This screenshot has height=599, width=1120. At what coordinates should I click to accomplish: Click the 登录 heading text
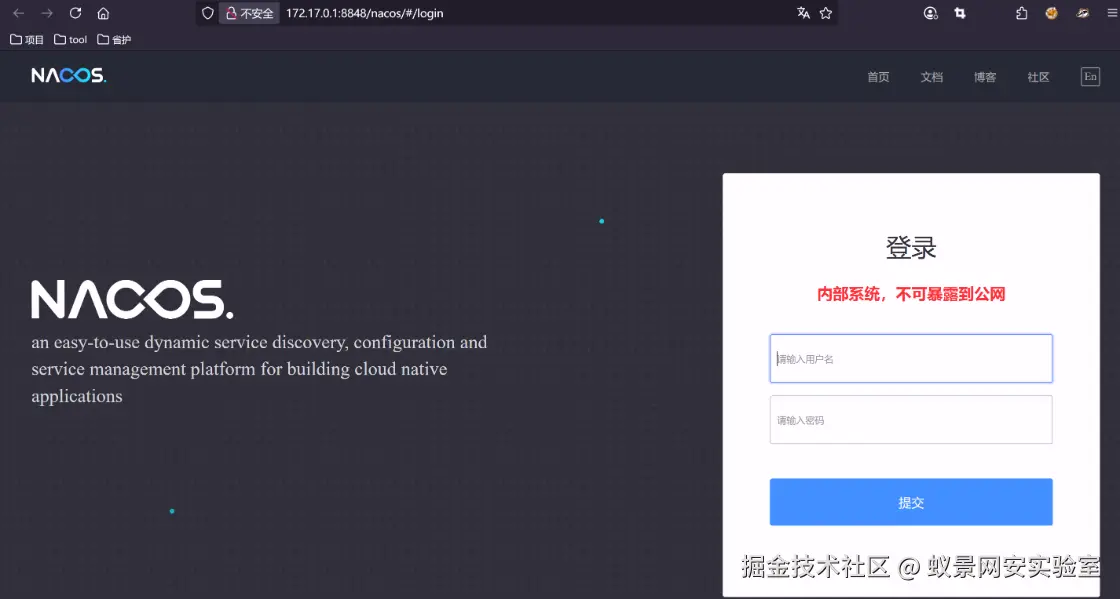point(911,248)
